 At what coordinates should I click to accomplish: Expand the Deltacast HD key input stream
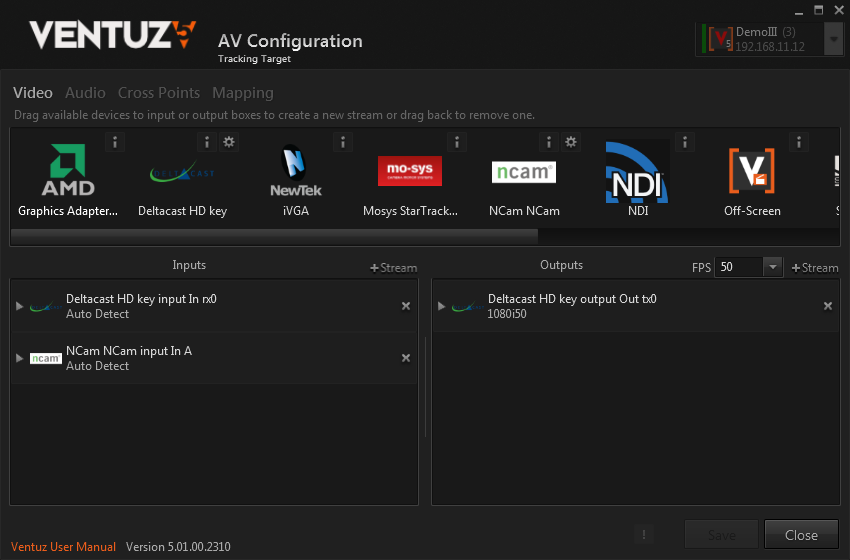[x=19, y=306]
